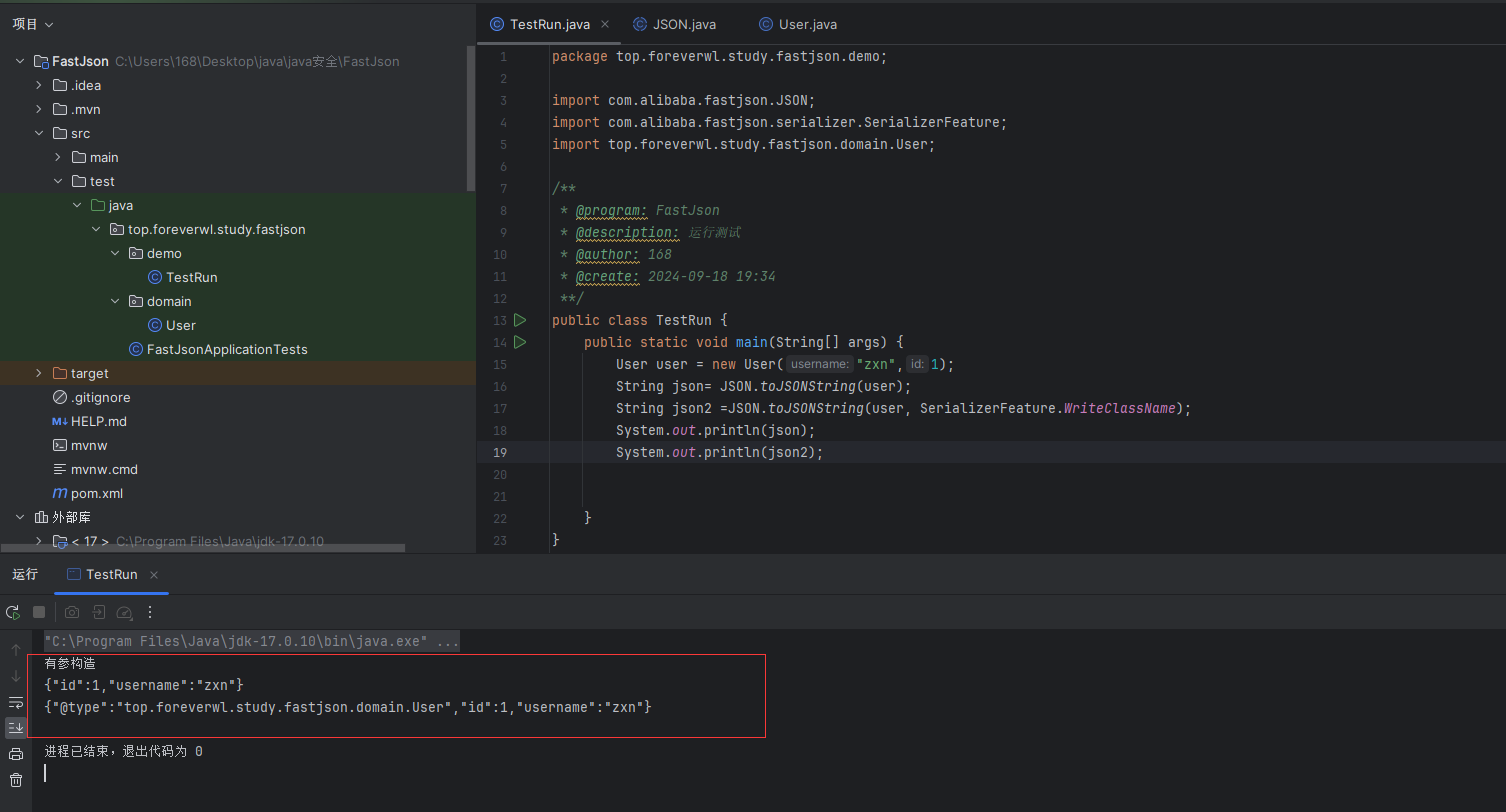
Task: Click line number 19 in the gutter
Action: [x=500, y=452]
